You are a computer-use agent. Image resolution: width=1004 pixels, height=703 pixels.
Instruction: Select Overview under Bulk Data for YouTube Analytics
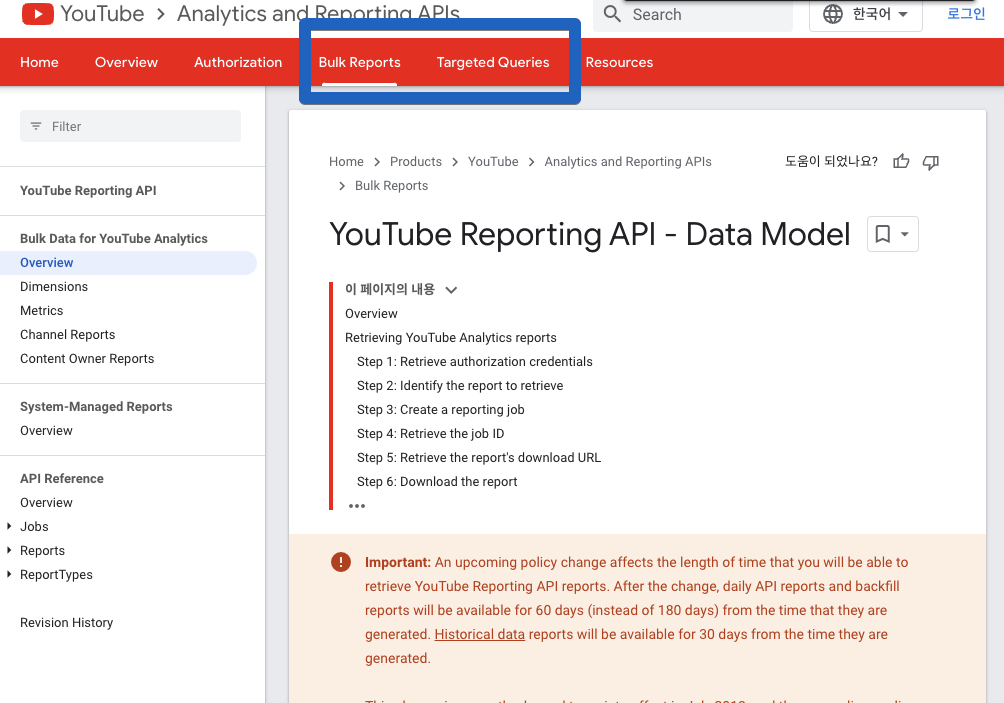[x=128, y=263]
